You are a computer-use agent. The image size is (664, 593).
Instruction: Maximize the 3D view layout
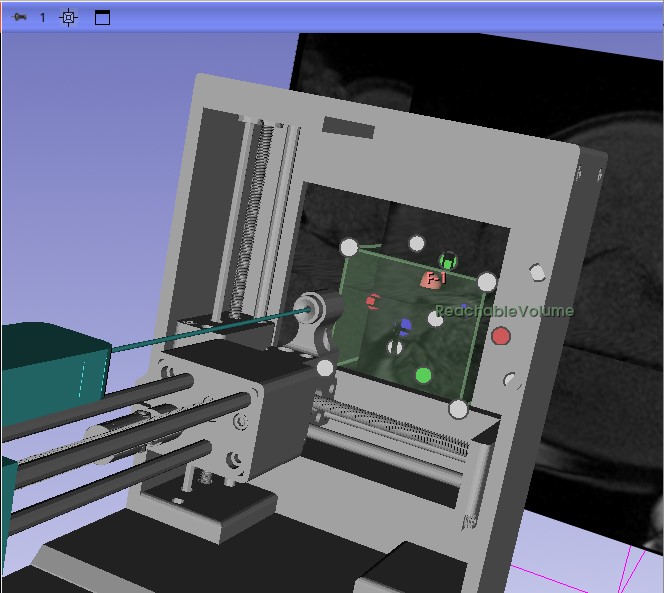pyautogui.click(x=102, y=17)
